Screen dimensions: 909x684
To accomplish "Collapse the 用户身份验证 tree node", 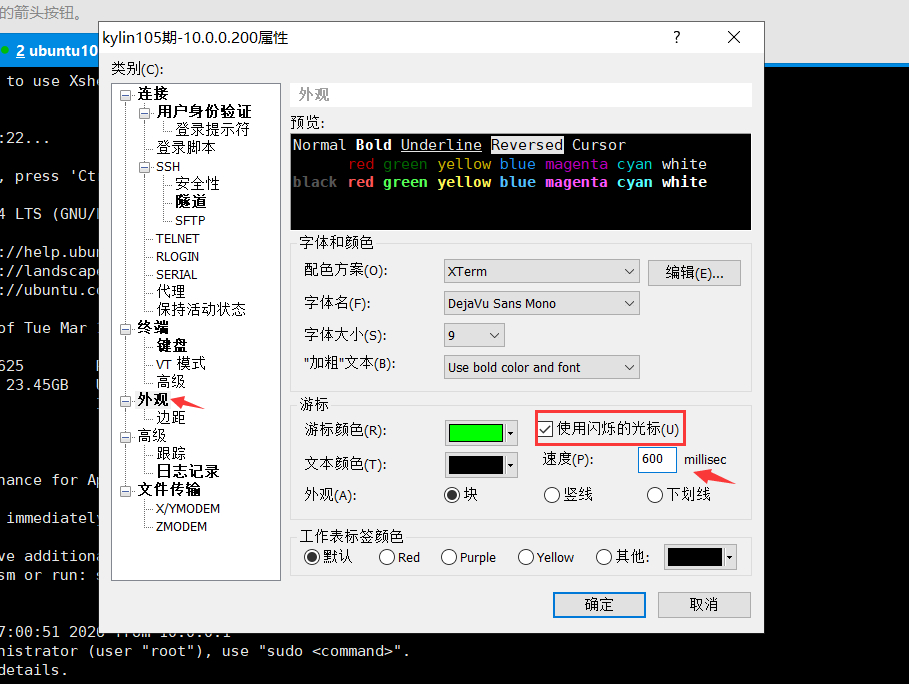I will click(144, 114).
